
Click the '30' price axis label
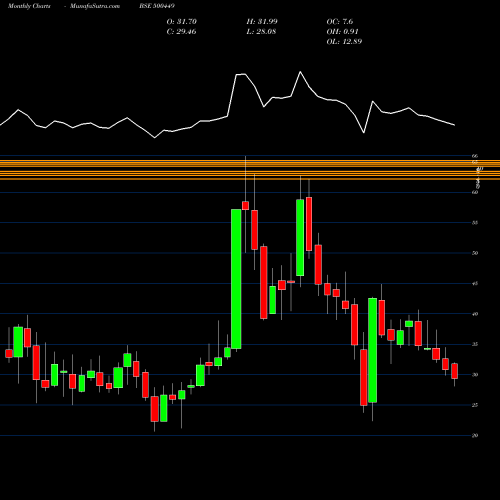[475, 375]
